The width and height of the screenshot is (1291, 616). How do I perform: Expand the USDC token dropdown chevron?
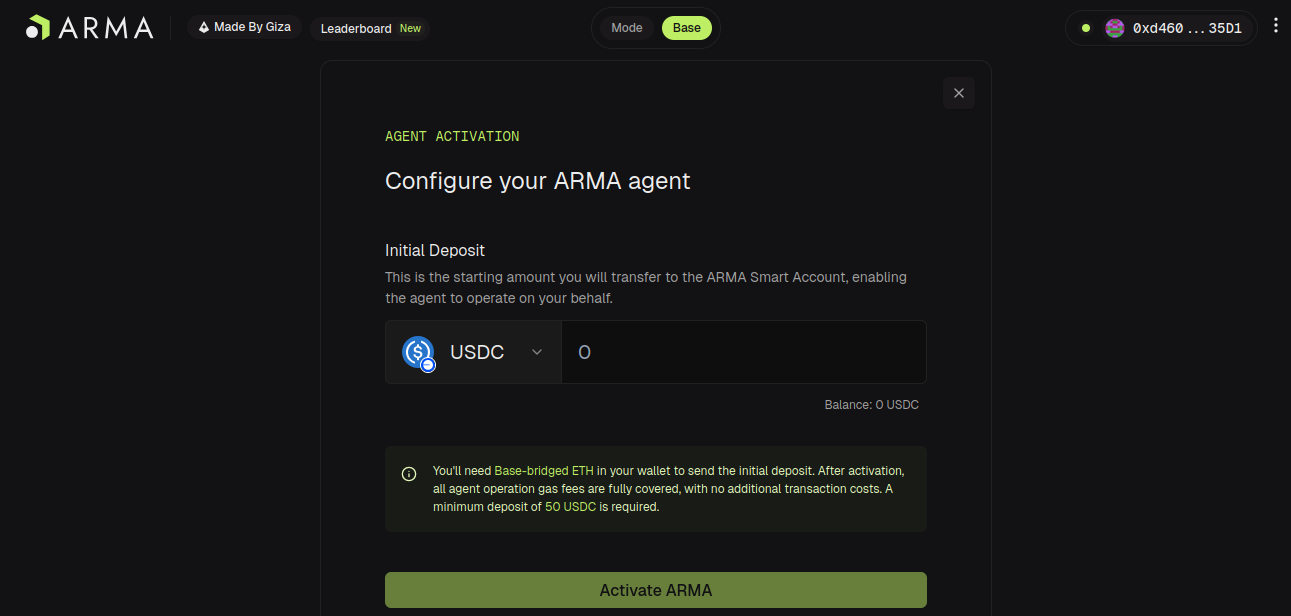click(537, 352)
